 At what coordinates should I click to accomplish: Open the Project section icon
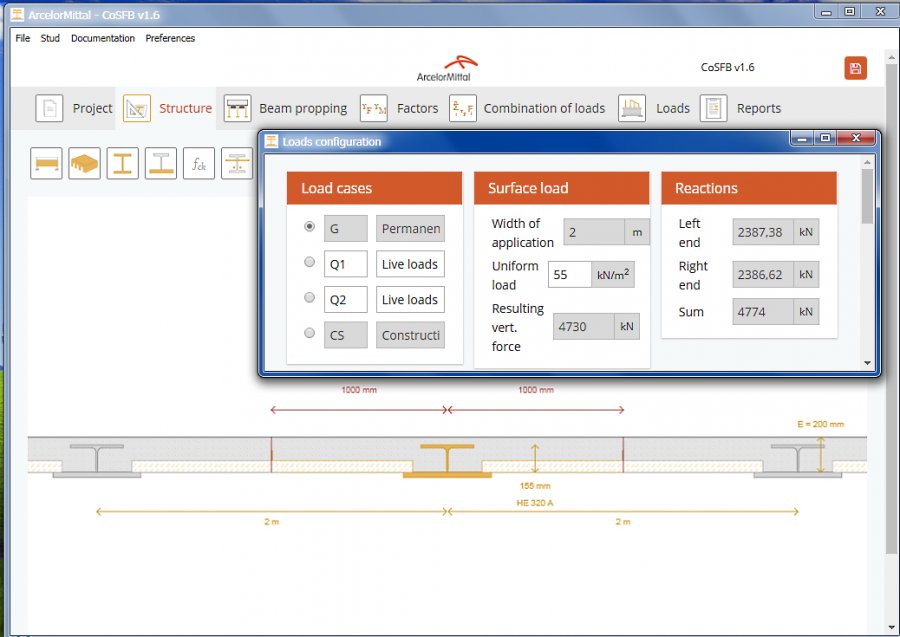tap(49, 108)
